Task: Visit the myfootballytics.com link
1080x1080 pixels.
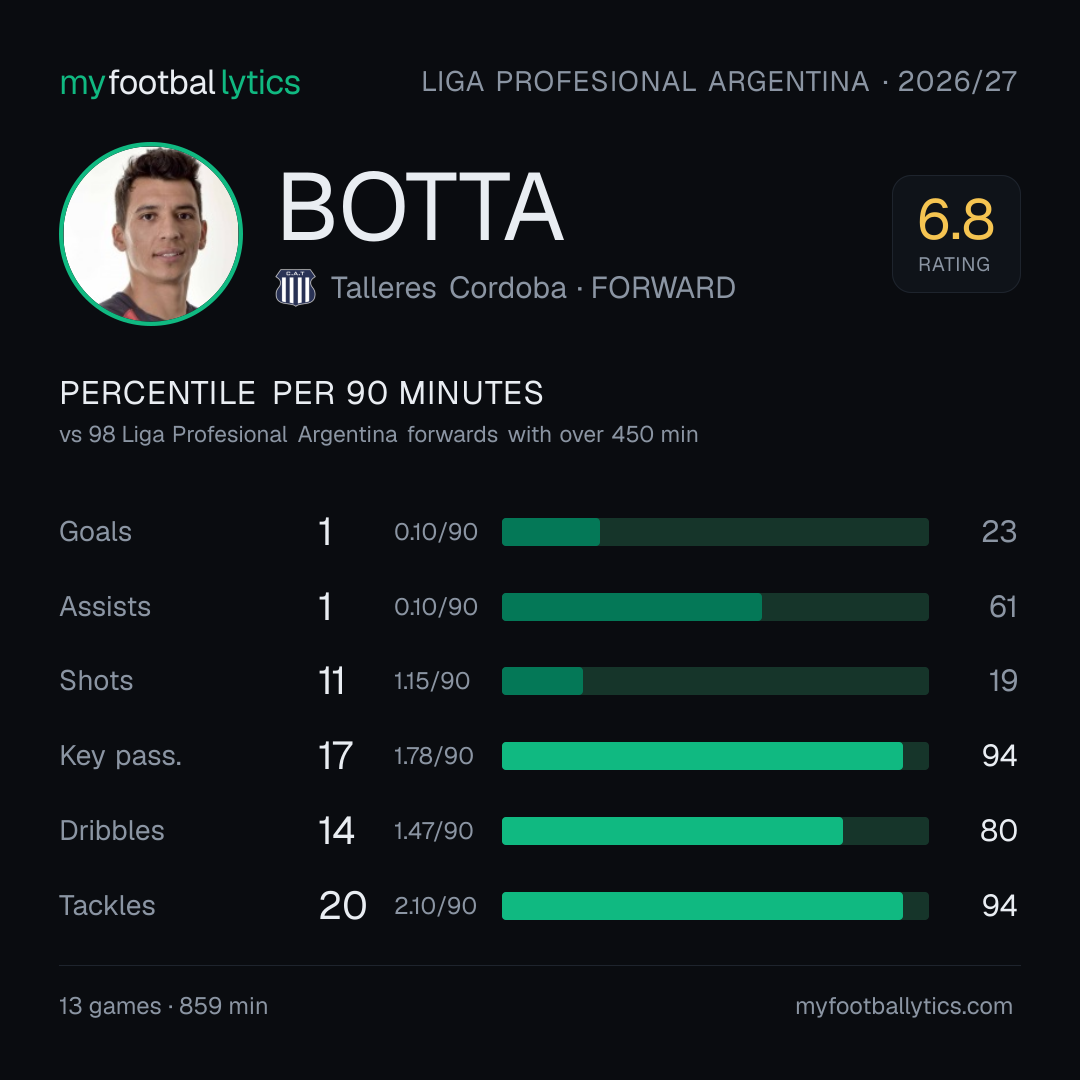Action: point(904,1006)
